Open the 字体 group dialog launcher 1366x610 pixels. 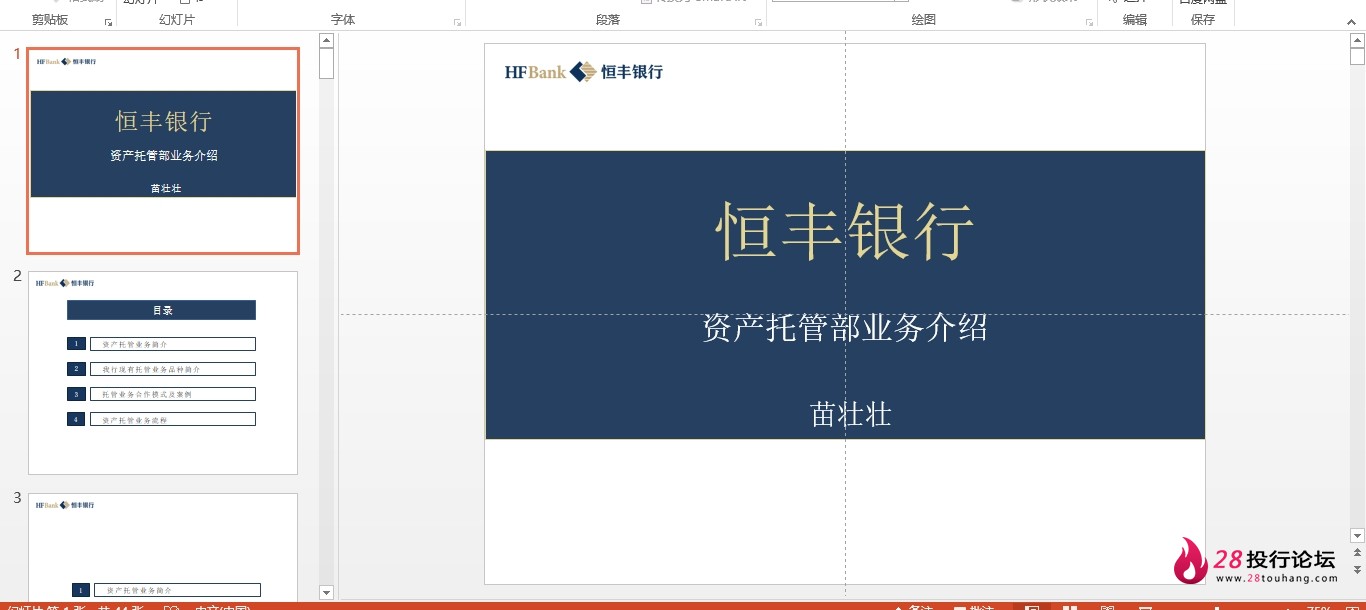click(457, 22)
